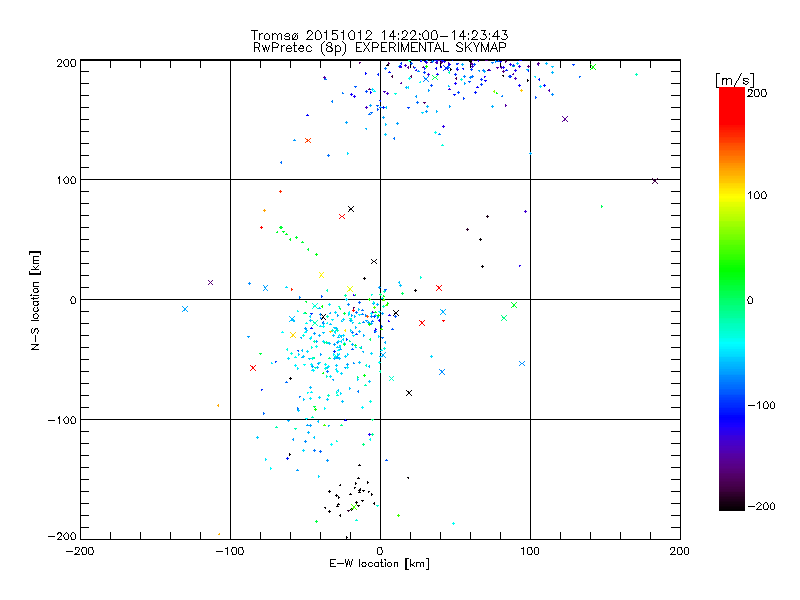Select the color bar's "100" tick label
The image size is (800, 600).
[757, 195]
